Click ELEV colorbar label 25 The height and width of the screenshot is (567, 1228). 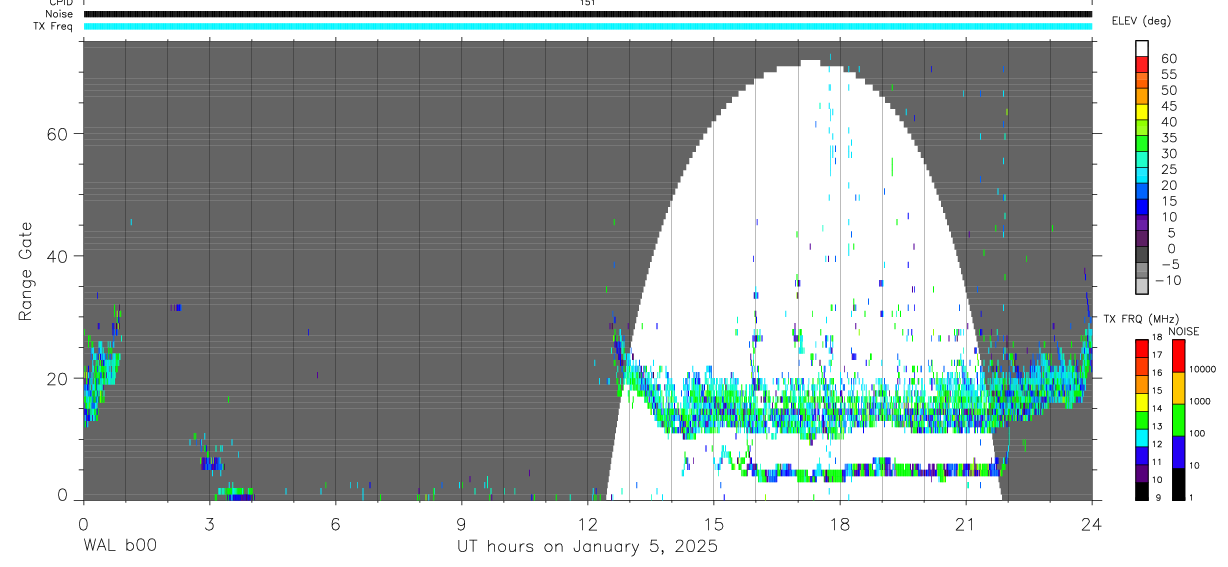pos(1168,170)
